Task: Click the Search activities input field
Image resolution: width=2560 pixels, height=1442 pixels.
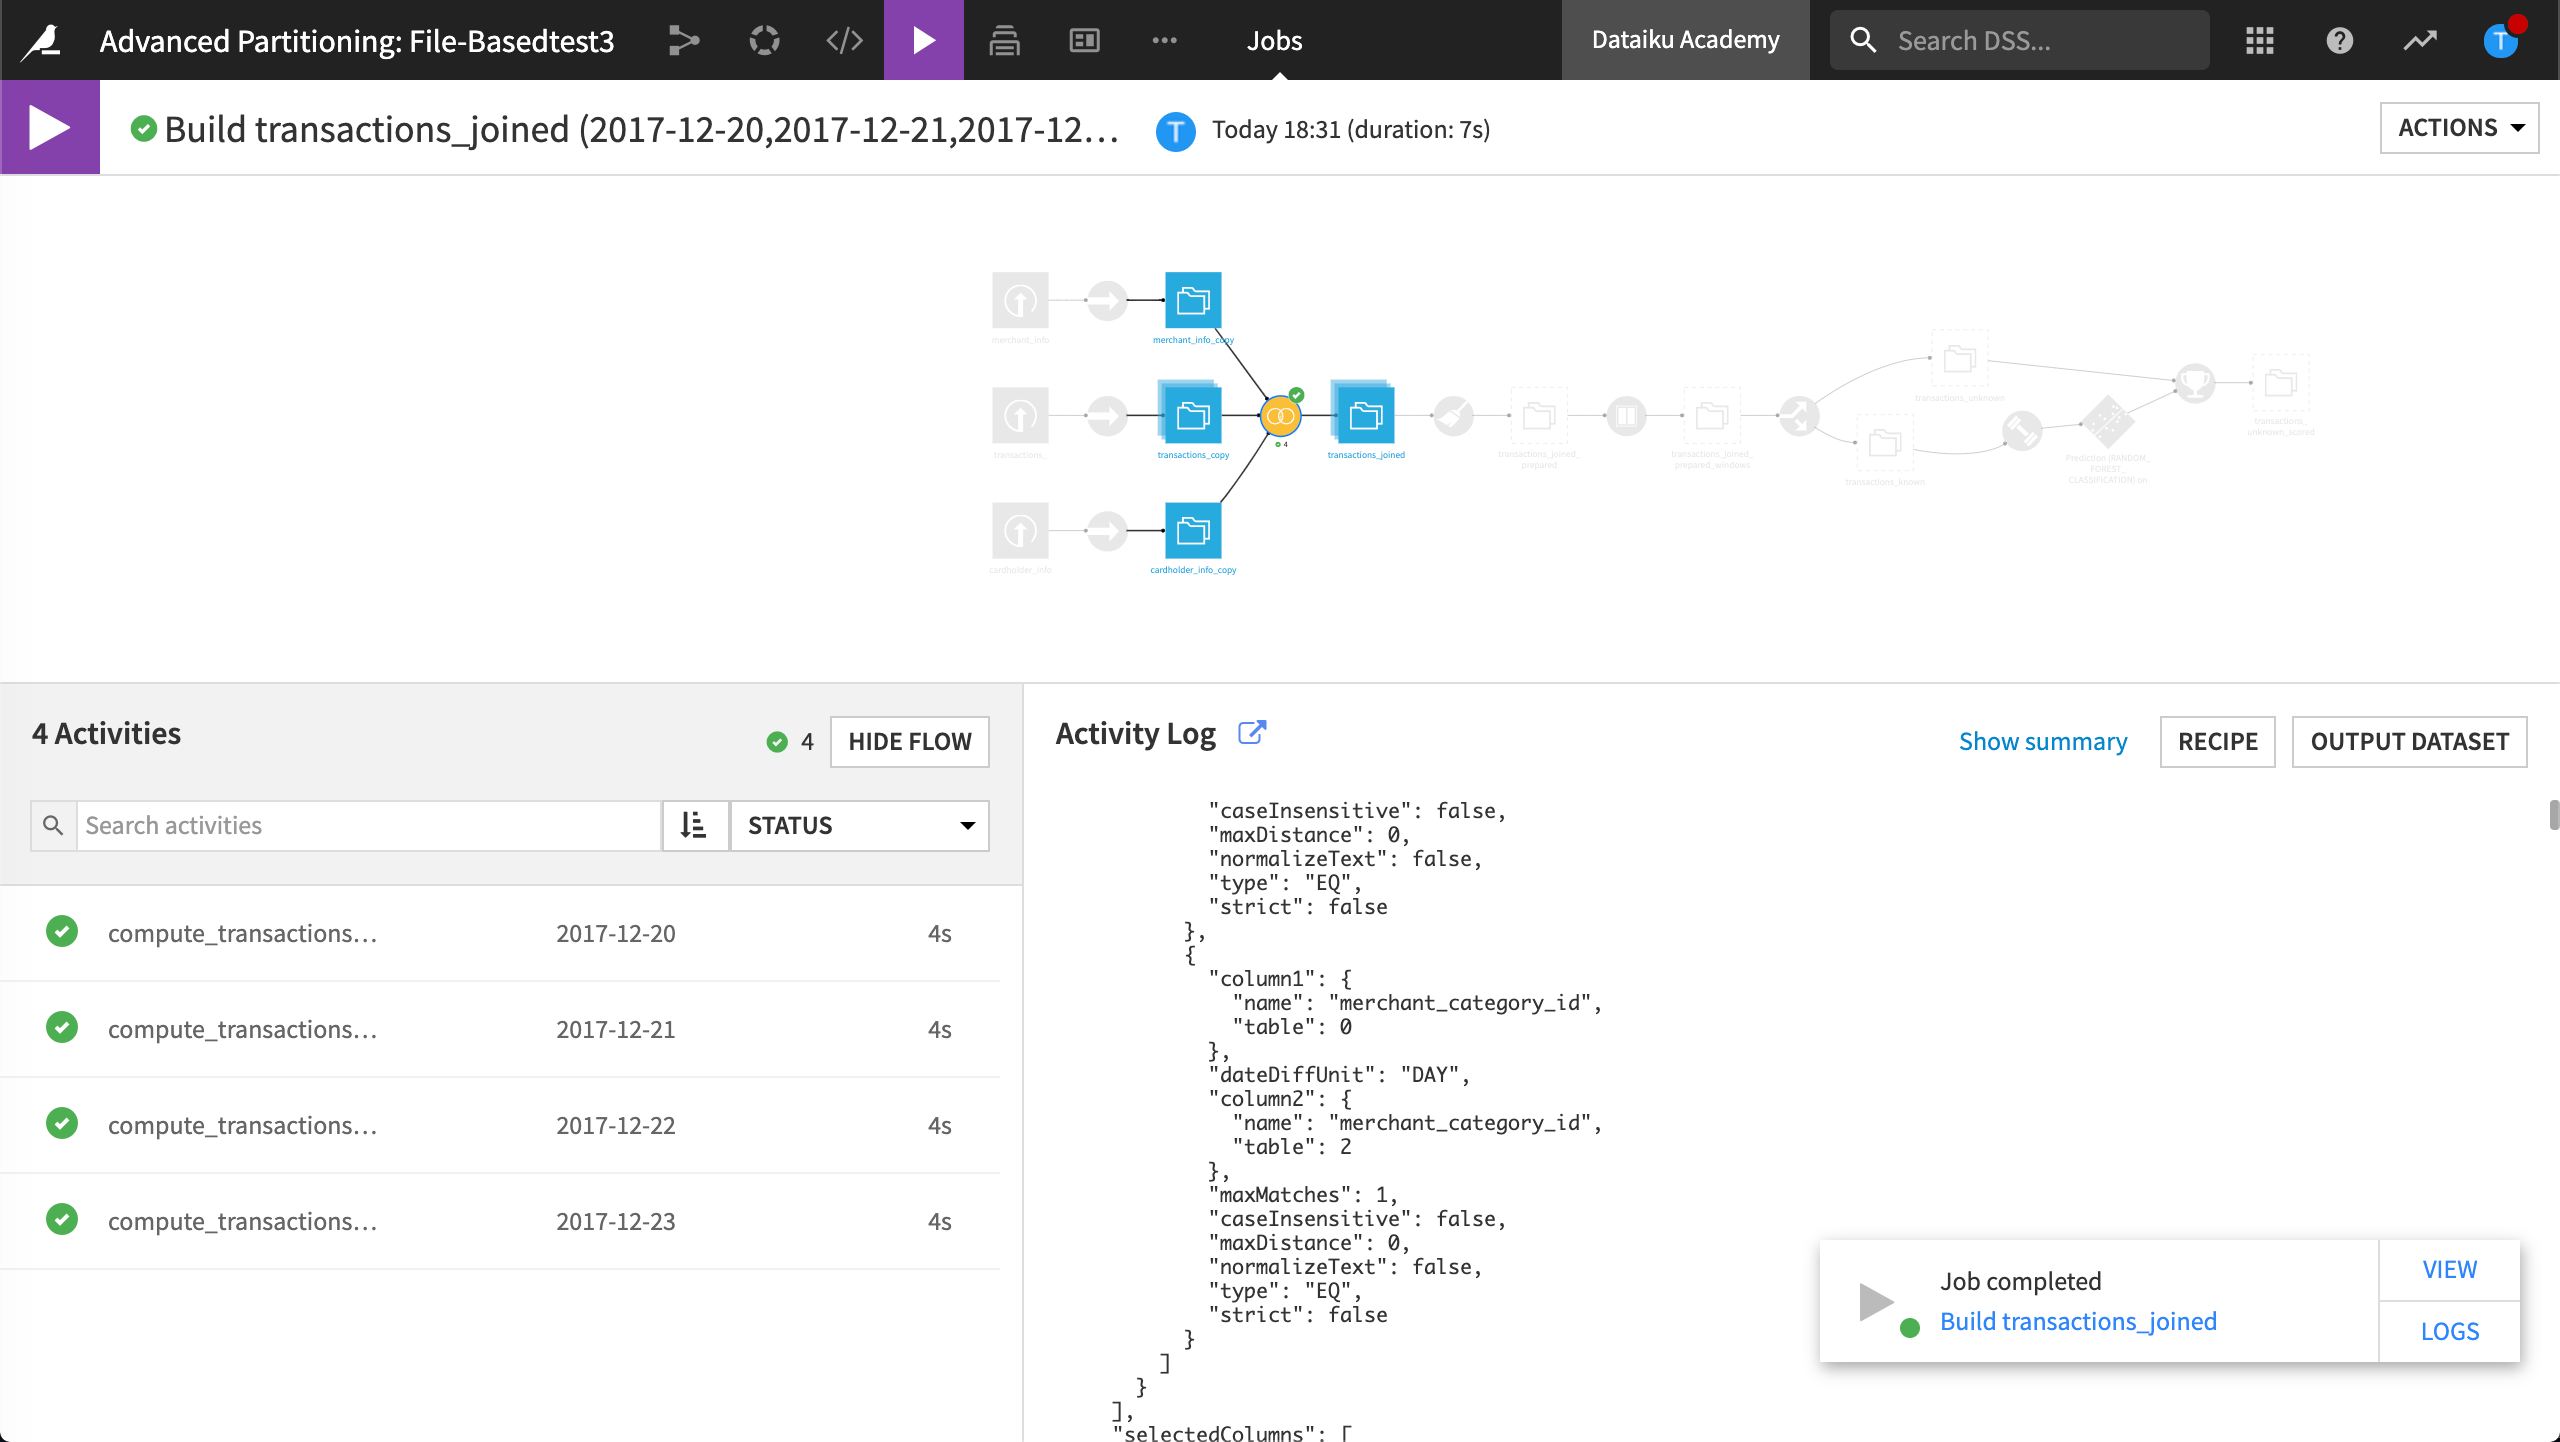Action: 368,825
